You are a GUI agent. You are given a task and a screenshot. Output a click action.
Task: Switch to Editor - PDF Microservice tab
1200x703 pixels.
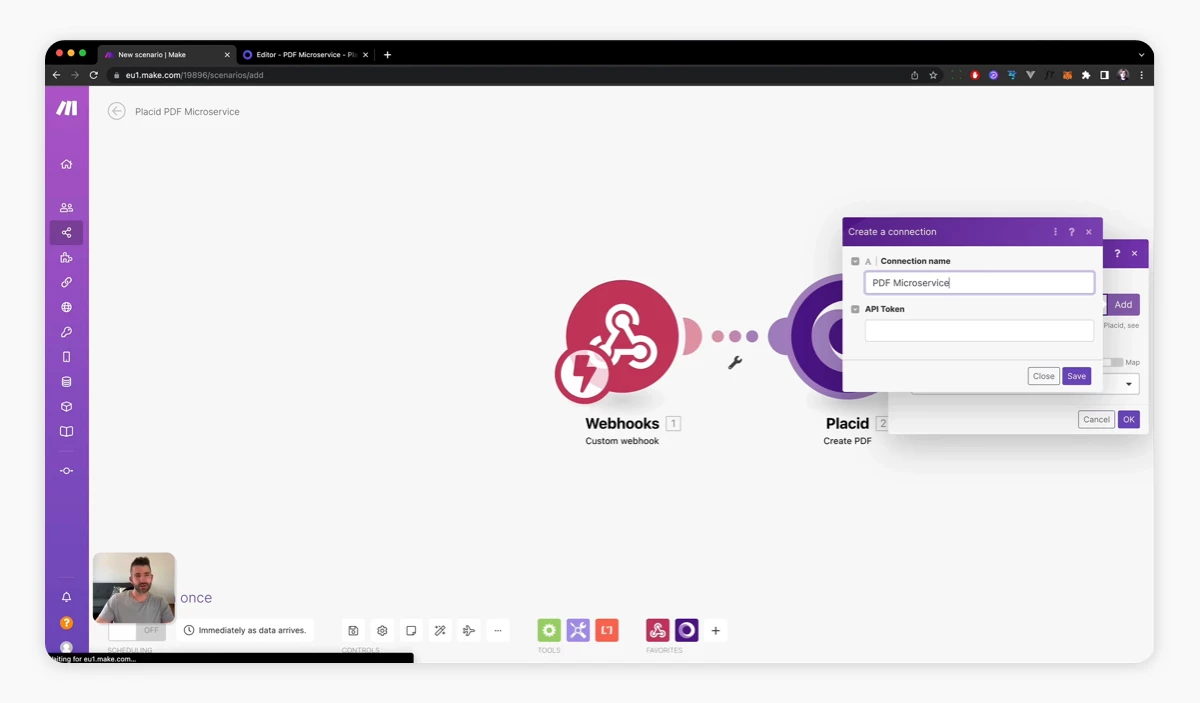[x=305, y=55]
